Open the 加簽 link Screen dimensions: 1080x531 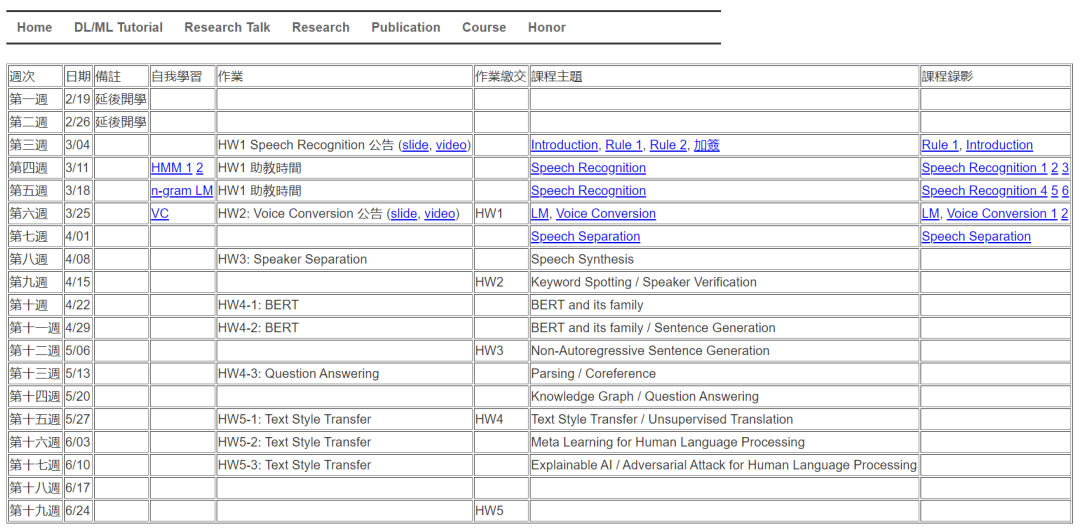pyautogui.click(x=707, y=145)
